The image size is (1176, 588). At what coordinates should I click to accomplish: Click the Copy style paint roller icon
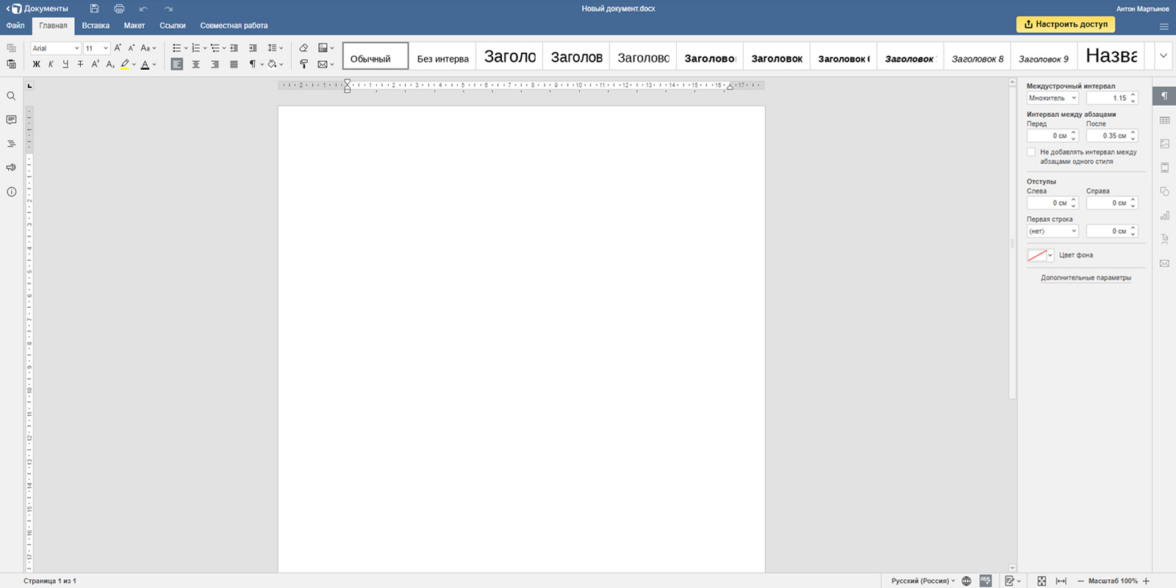point(304,64)
